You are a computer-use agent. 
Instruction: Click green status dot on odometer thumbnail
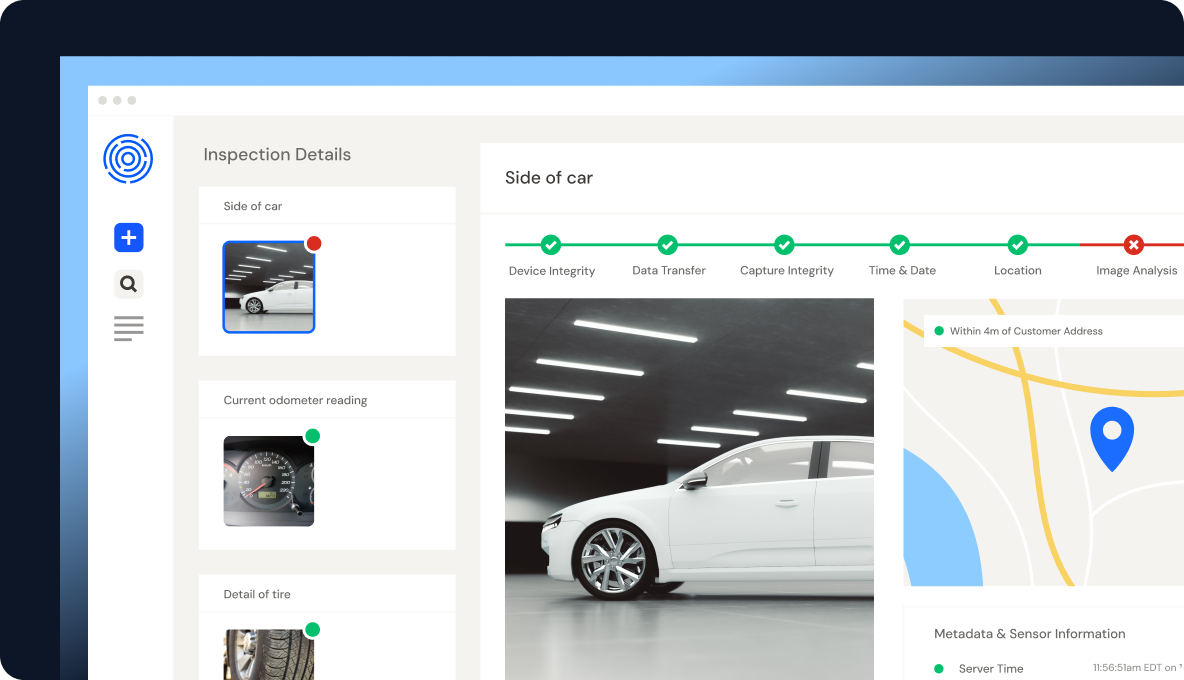(x=312, y=435)
